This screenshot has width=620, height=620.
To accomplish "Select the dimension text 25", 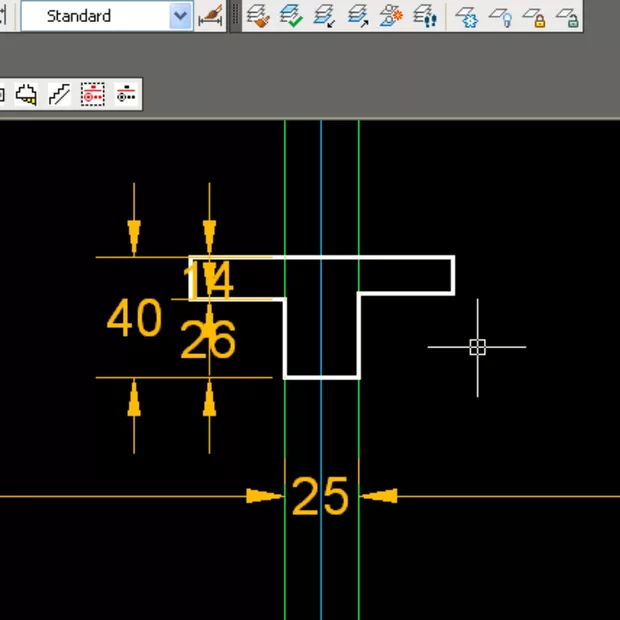I will pyautogui.click(x=320, y=496).
